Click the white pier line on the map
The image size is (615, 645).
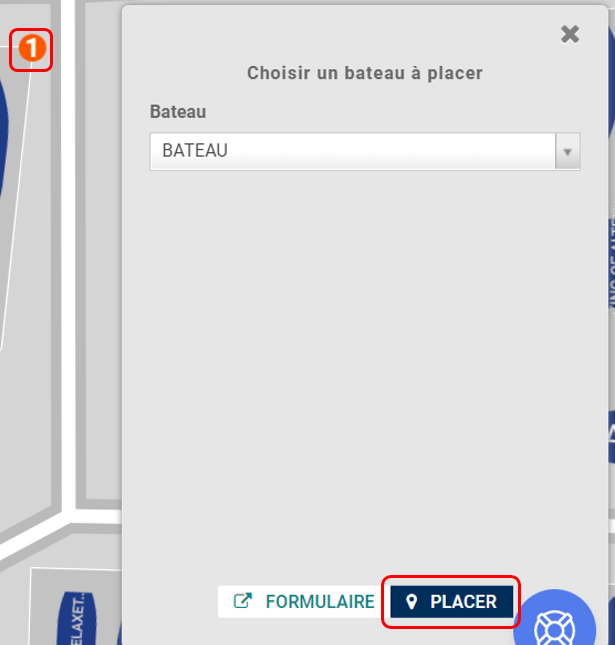(x=69, y=255)
